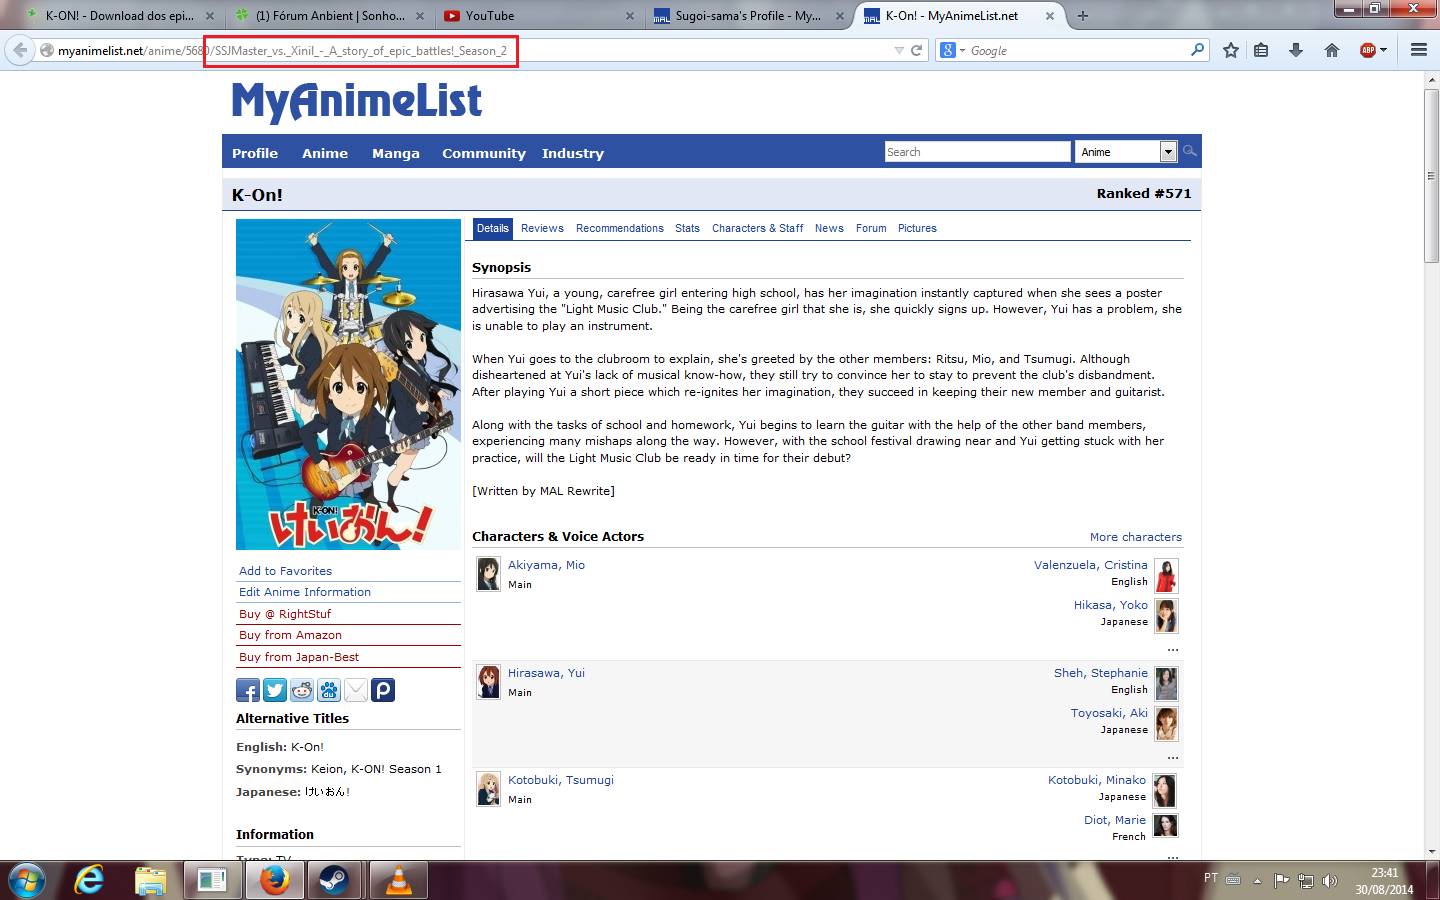Viewport: 1440px width, 900px height.
Task: Open the Anime search category dropdown
Action: (x=1168, y=151)
